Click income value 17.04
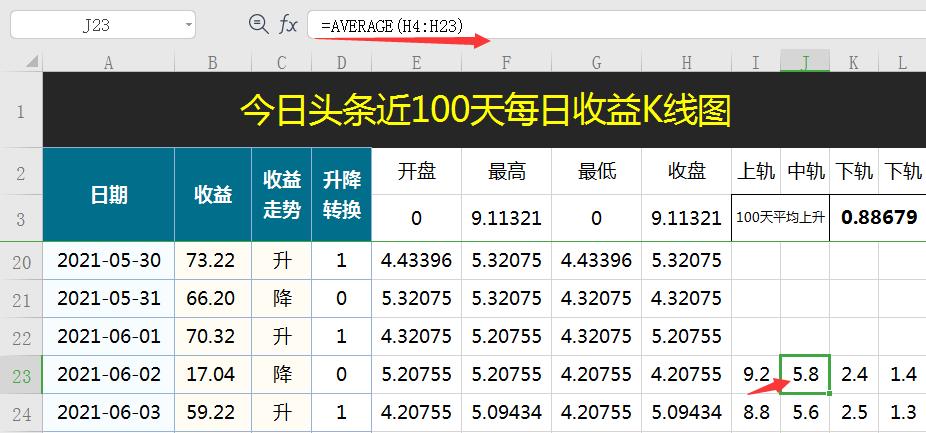926x433 pixels. point(213,375)
